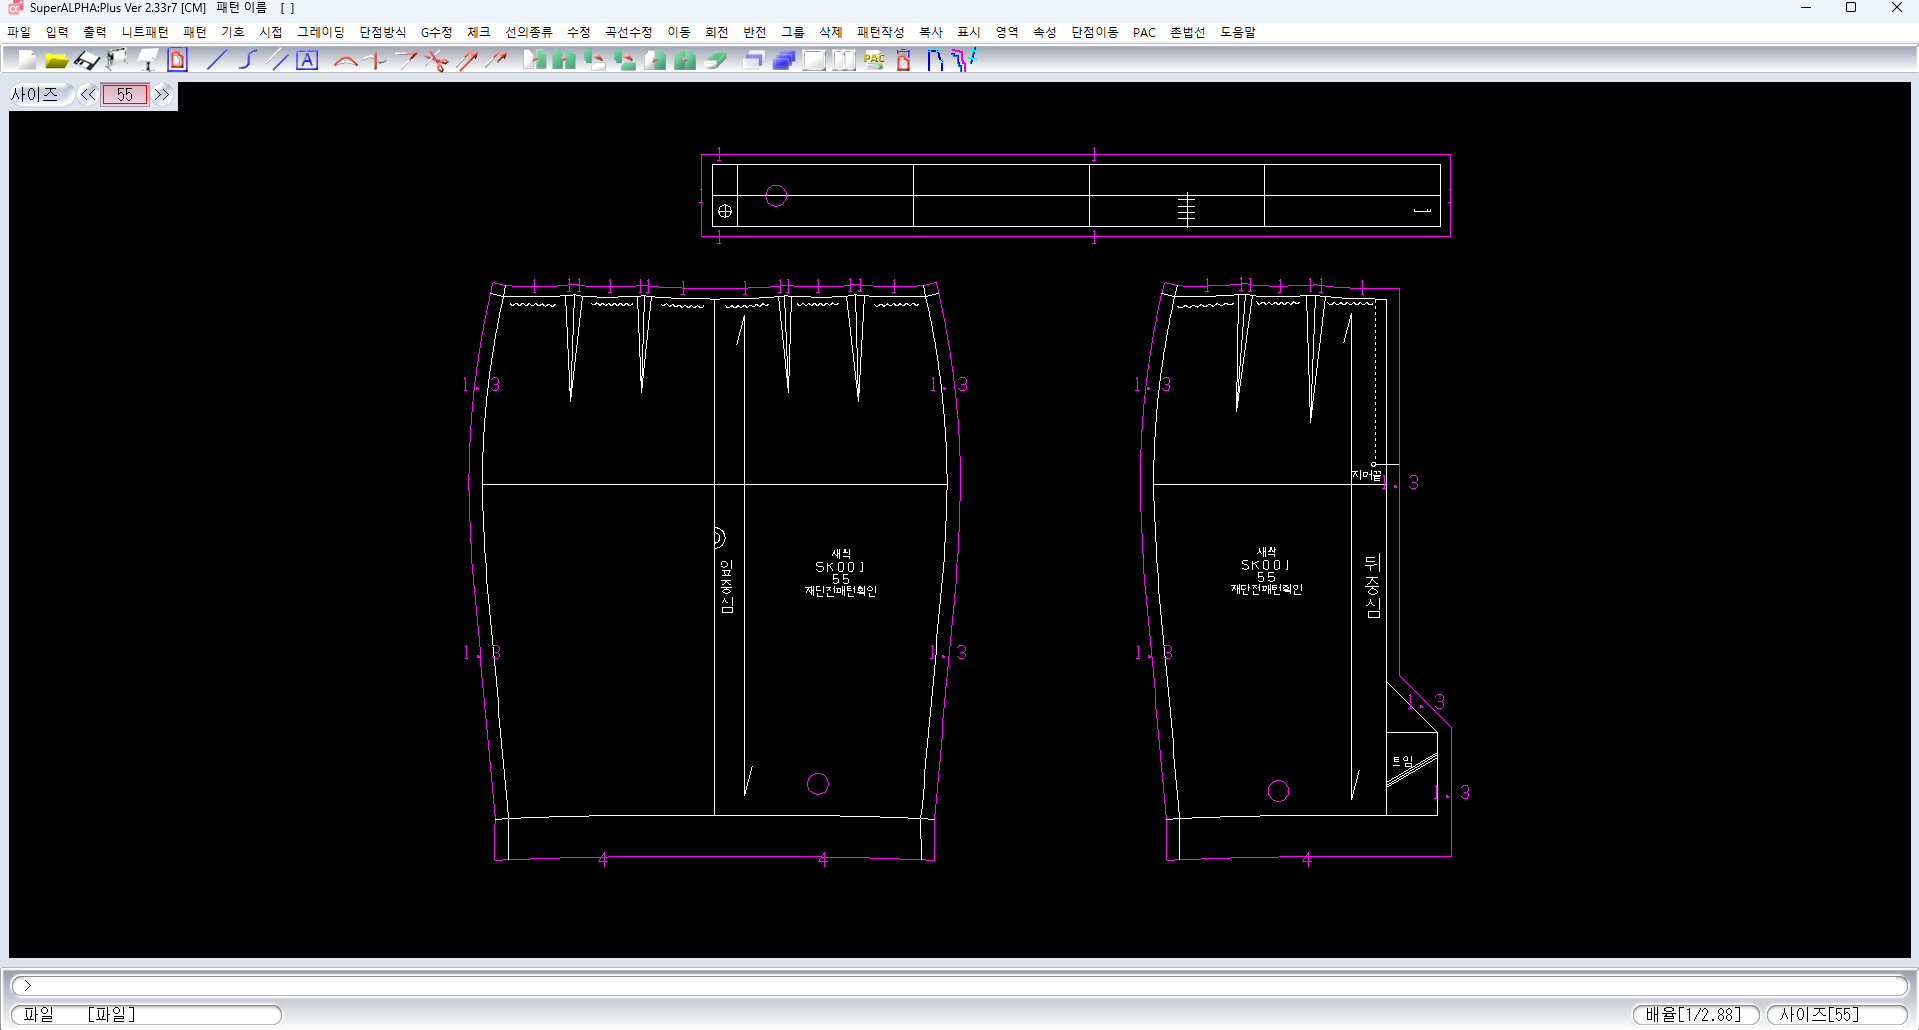Image resolution: width=1919 pixels, height=1030 pixels.
Task: Click the size value field showing 55
Action: coord(125,95)
